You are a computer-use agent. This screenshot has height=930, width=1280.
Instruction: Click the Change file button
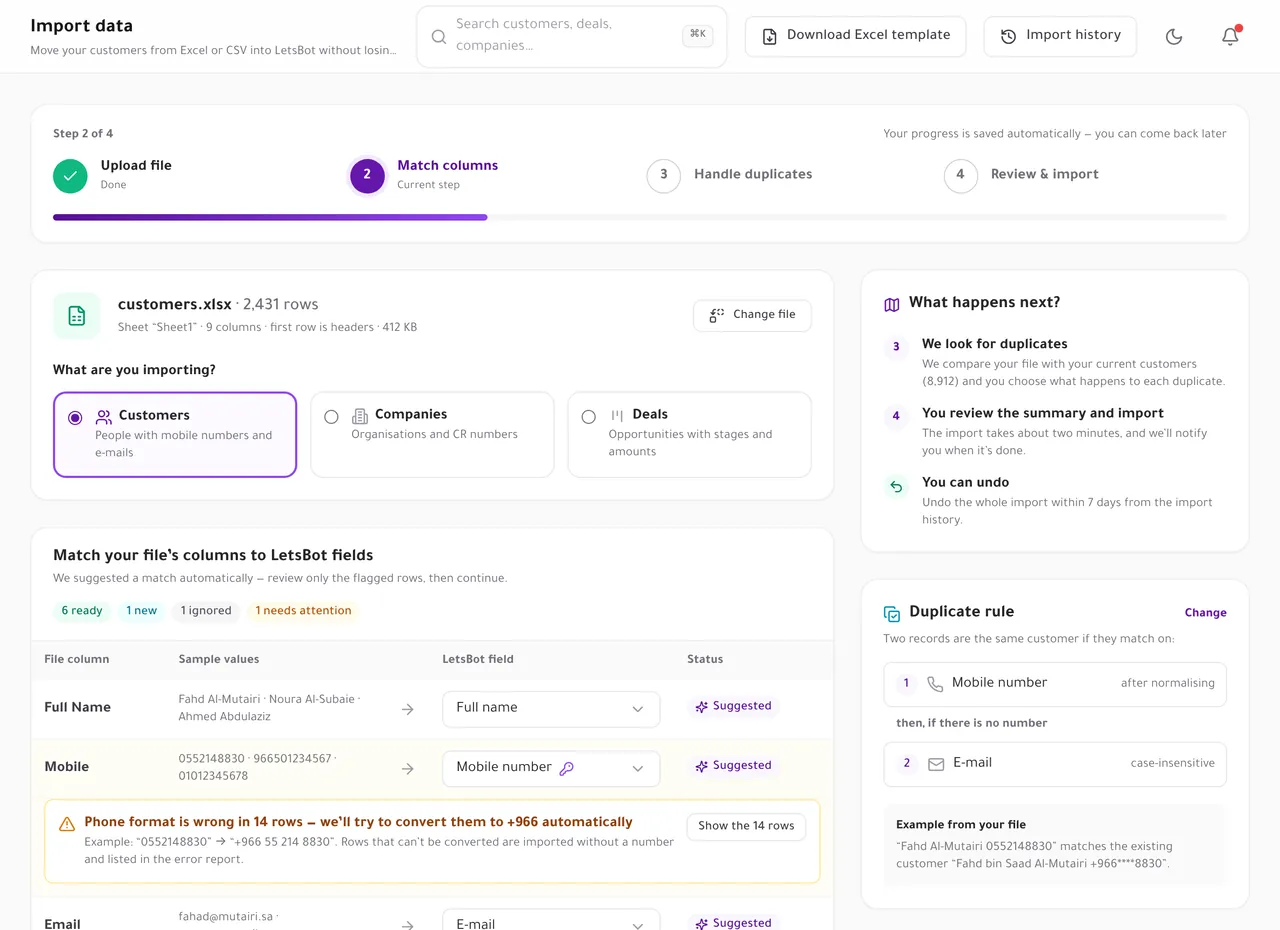pos(752,315)
